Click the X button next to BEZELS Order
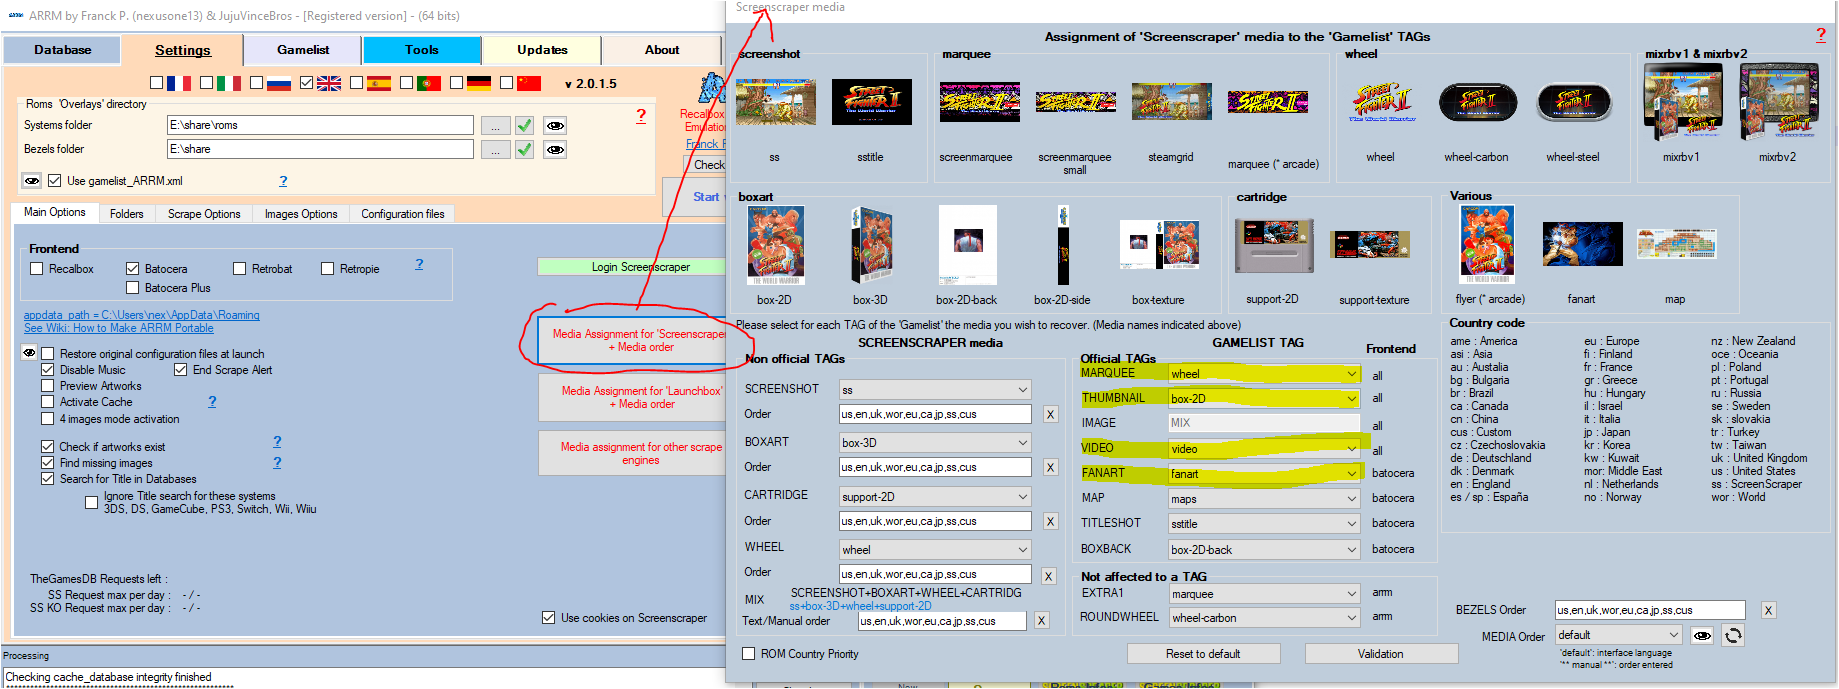1839x689 pixels. coord(1768,610)
